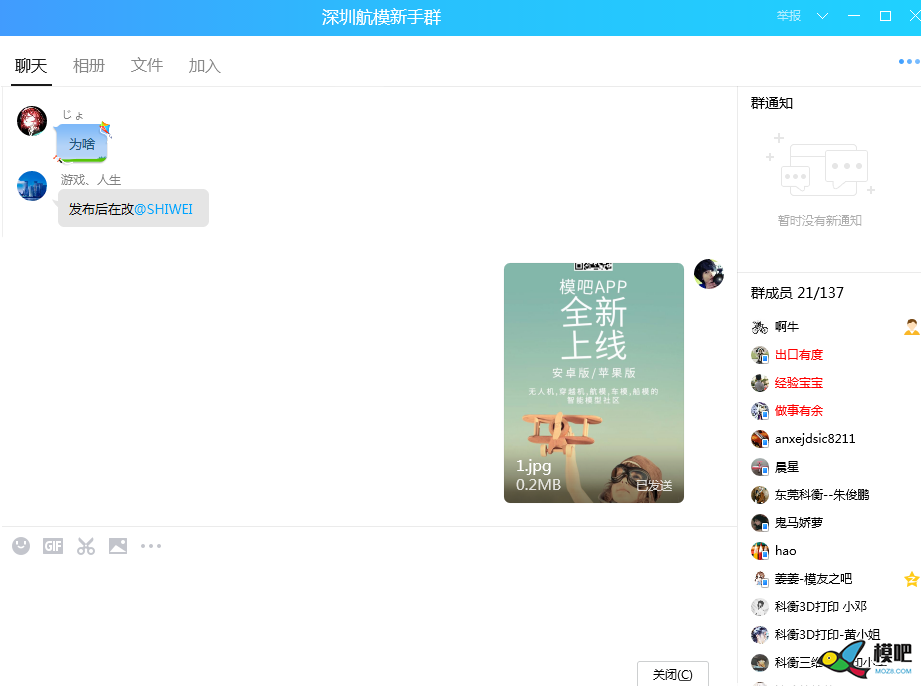This screenshot has width=921, height=686.
Task: Show more input tools with the toolbar ellipsis
Action: click(x=151, y=546)
